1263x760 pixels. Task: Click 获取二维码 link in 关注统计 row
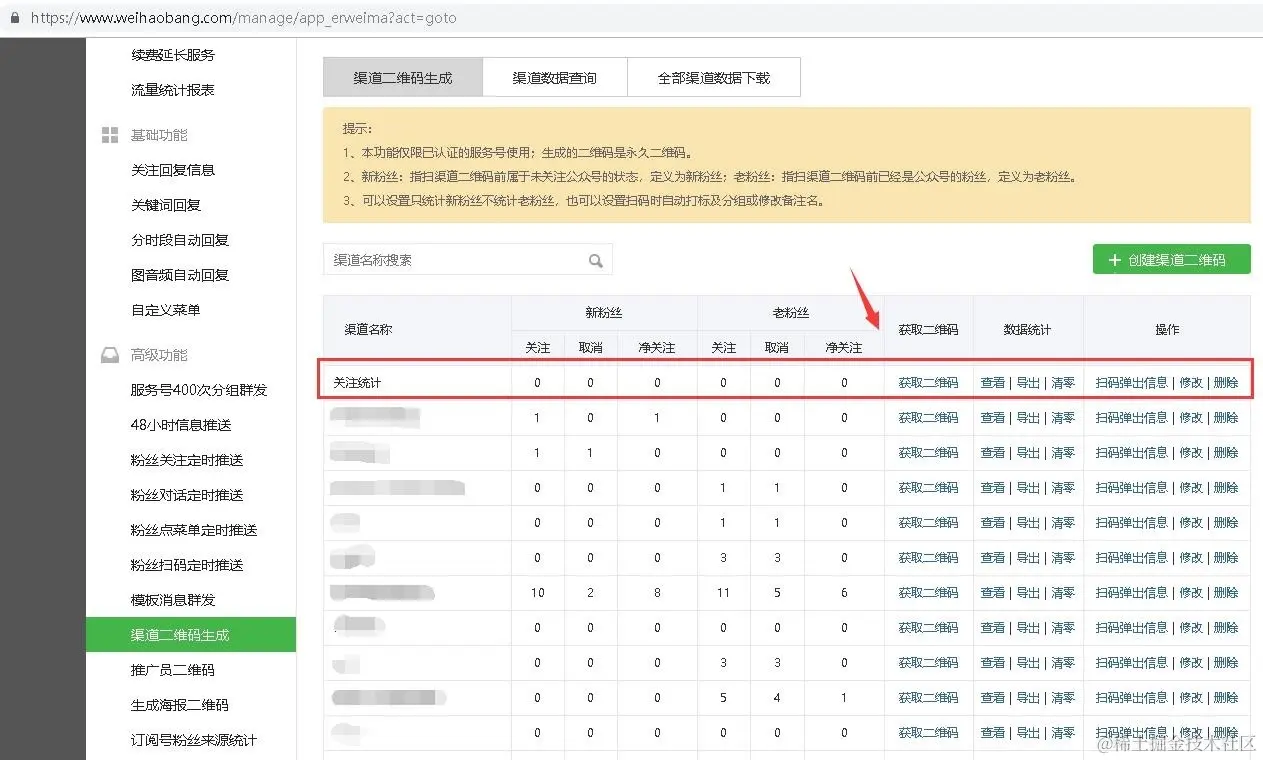point(928,383)
